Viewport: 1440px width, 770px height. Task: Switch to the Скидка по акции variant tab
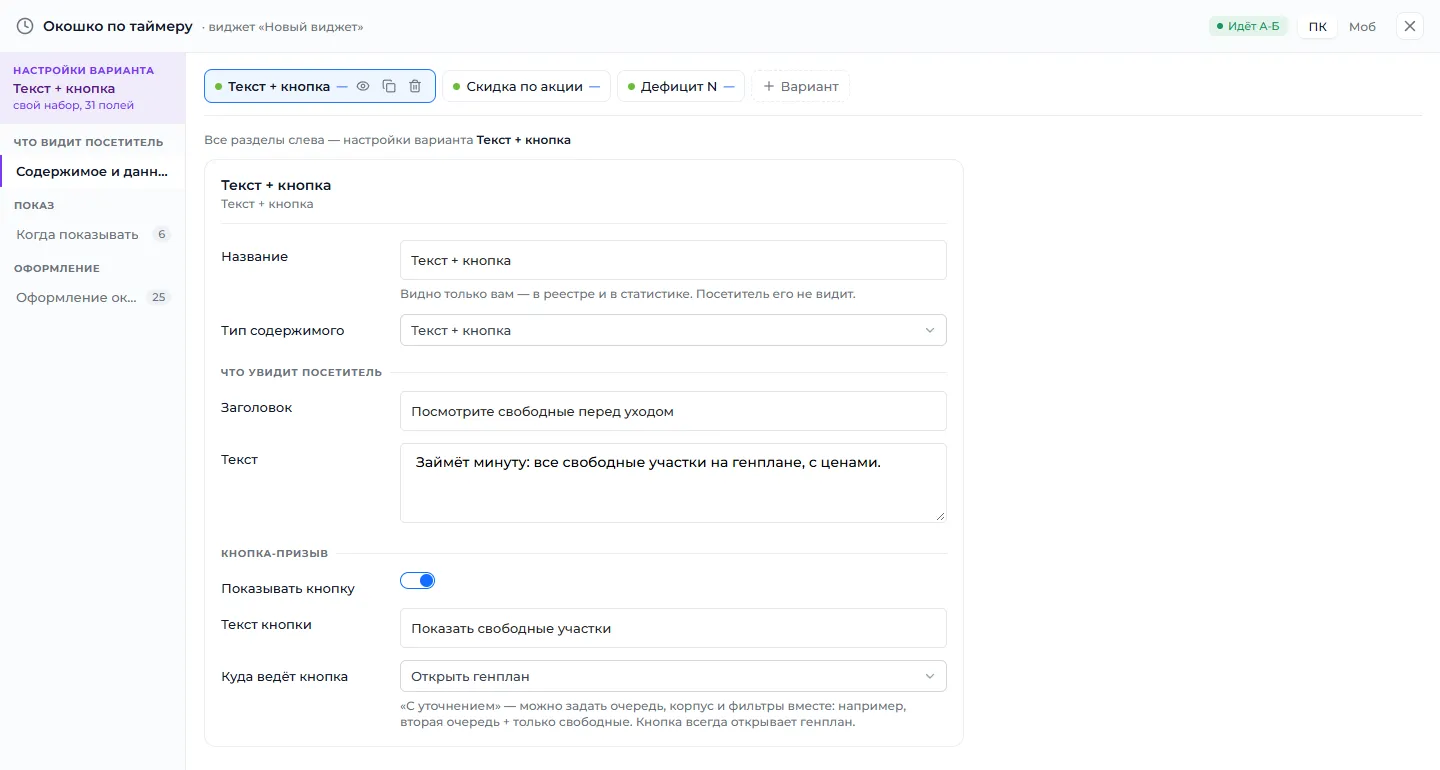[526, 86]
